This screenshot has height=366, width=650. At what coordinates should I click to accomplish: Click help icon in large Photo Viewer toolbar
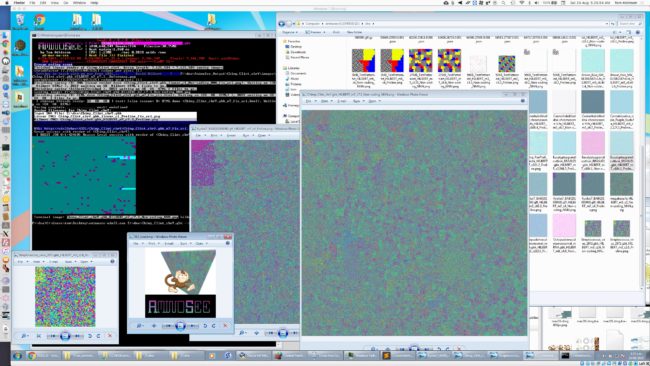coord(523,101)
